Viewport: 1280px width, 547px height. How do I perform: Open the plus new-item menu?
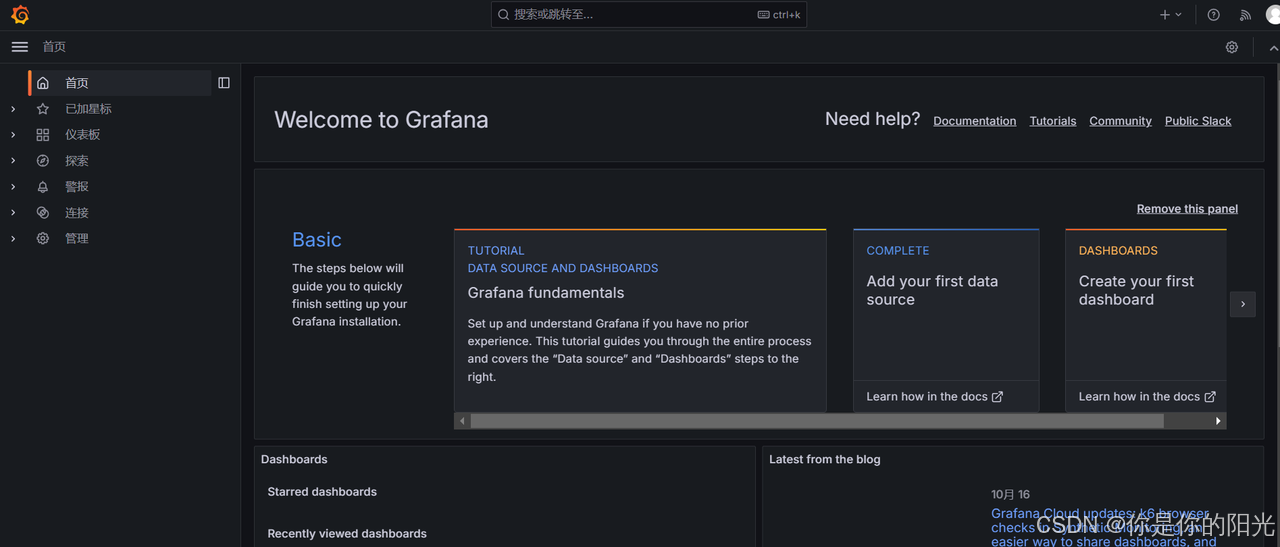tap(1170, 15)
